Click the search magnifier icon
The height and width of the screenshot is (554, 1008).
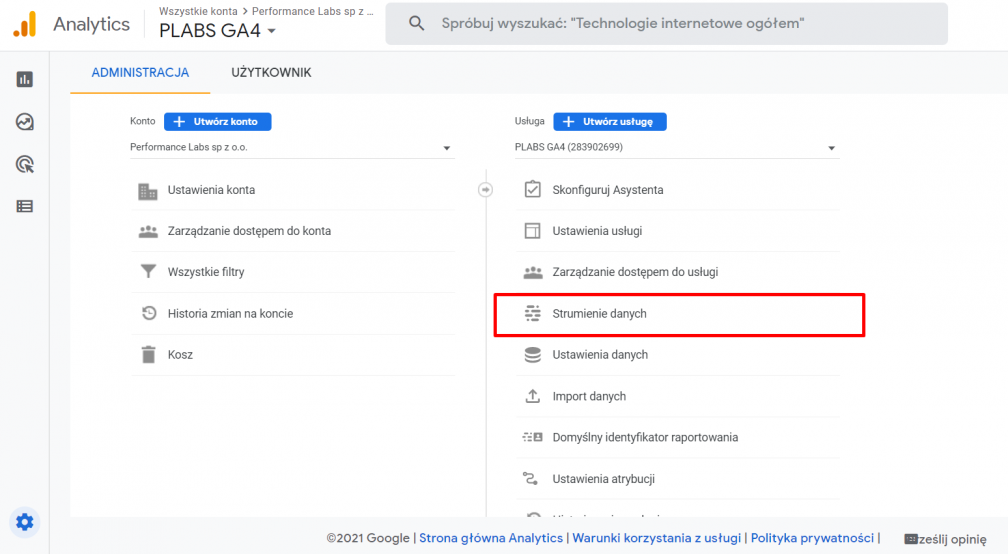(417, 24)
